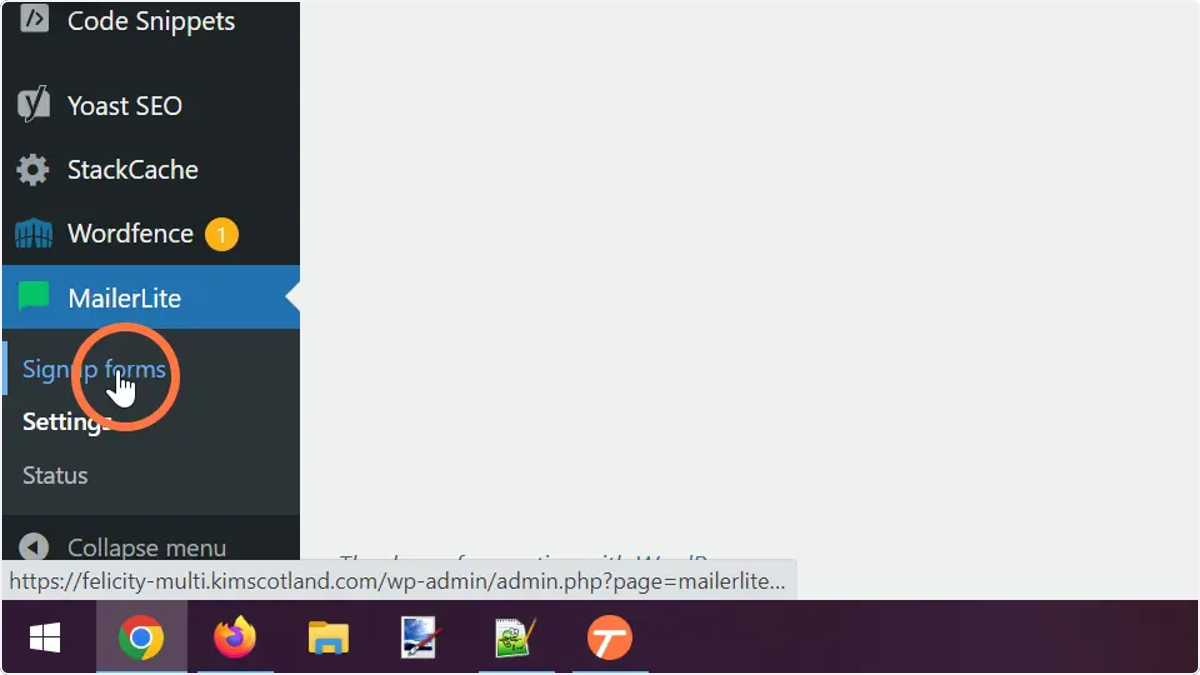Open the StackCache menu entry
This screenshot has width=1200, height=675.
click(150, 170)
